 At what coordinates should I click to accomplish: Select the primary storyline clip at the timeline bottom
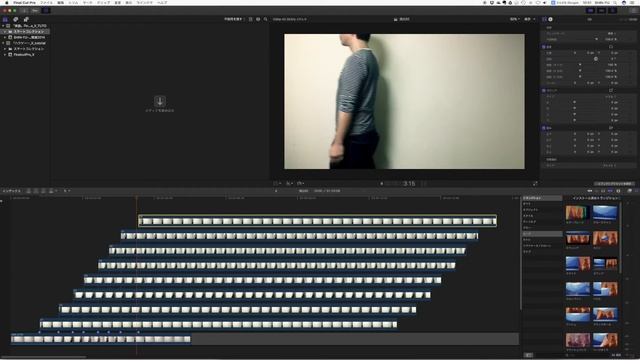[101, 339]
